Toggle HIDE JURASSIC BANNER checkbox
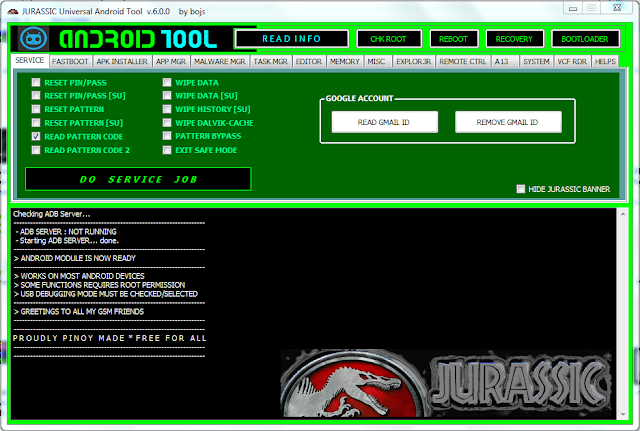Image resolution: width=640 pixels, height=431 pixels. tap(521, 189)
